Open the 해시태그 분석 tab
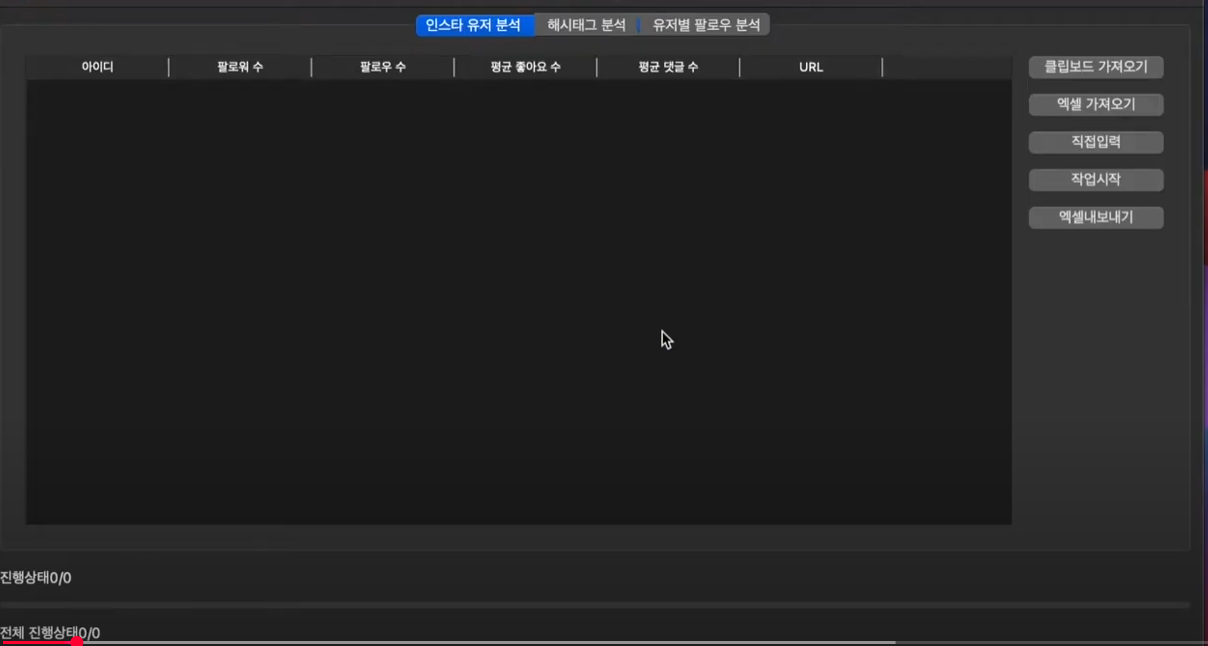This screenshot has width=1208, height=646. coord(586,25)
